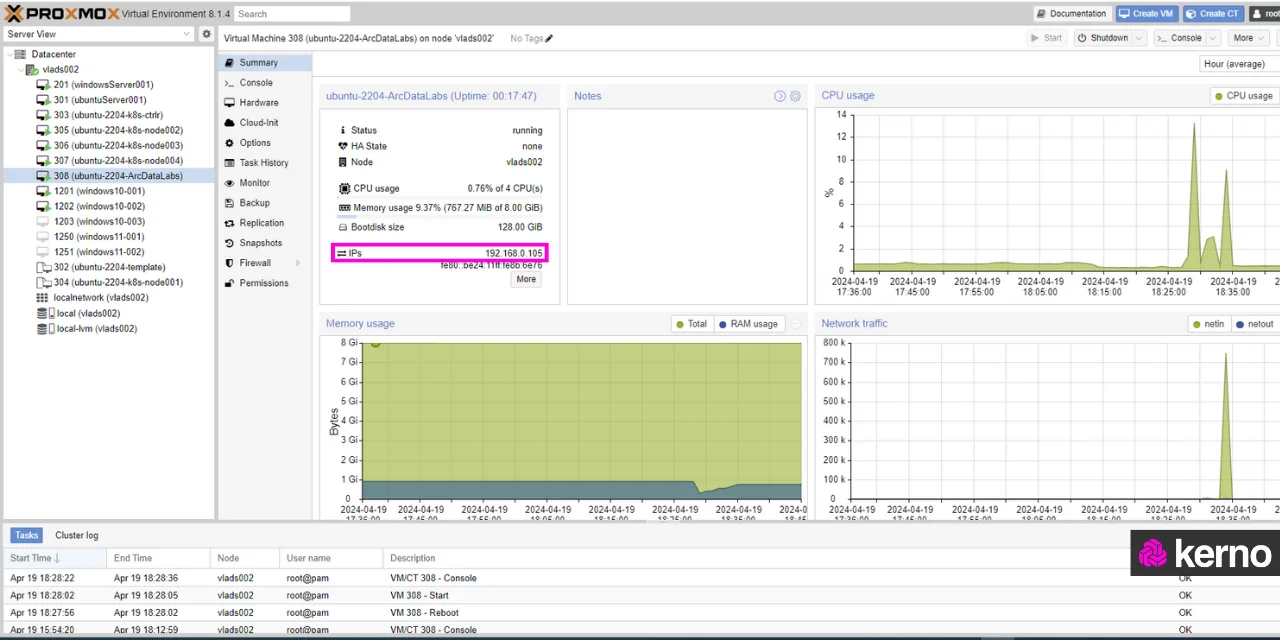Click the Replication arrows icon
1280x640 pixels.
coord(230,223)
